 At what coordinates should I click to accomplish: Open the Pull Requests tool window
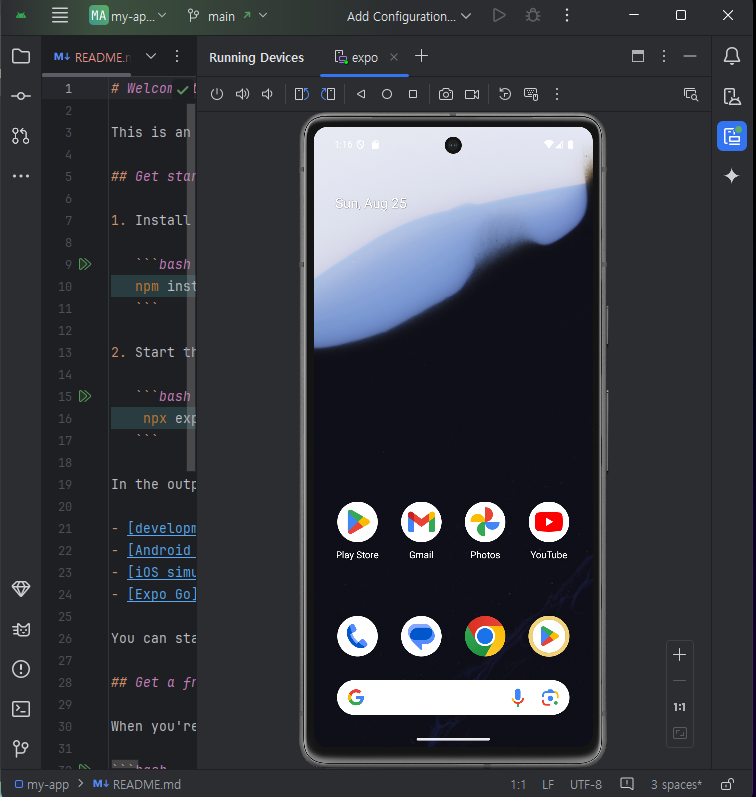pos(21,136)
